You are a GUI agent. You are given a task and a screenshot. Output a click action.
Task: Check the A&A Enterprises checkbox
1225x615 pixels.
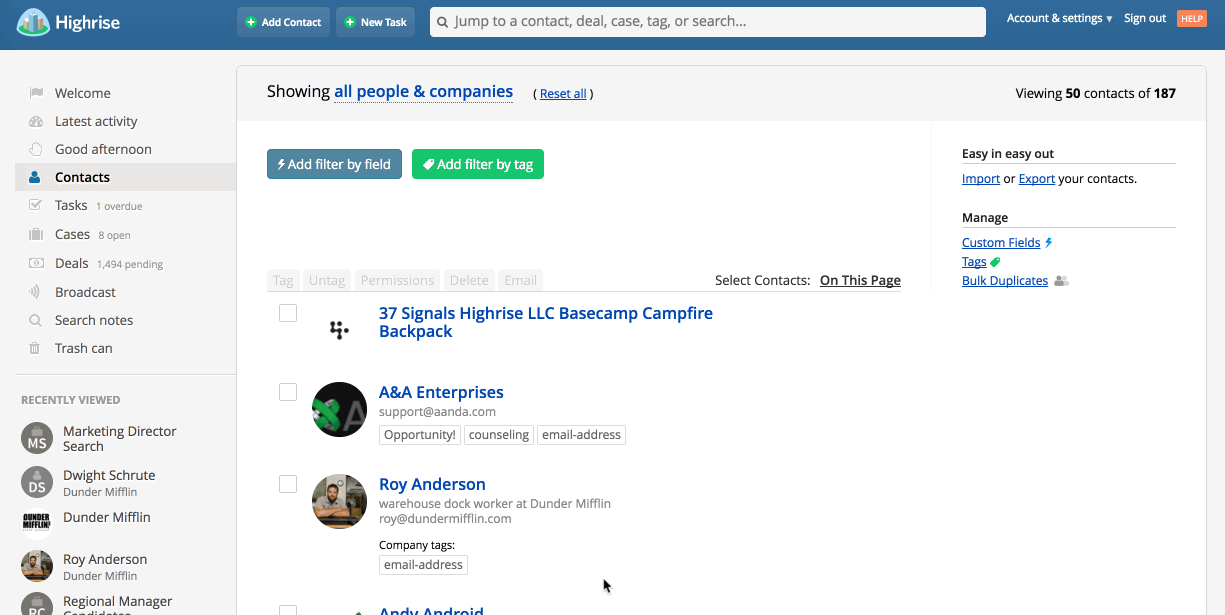click(288, 392)
